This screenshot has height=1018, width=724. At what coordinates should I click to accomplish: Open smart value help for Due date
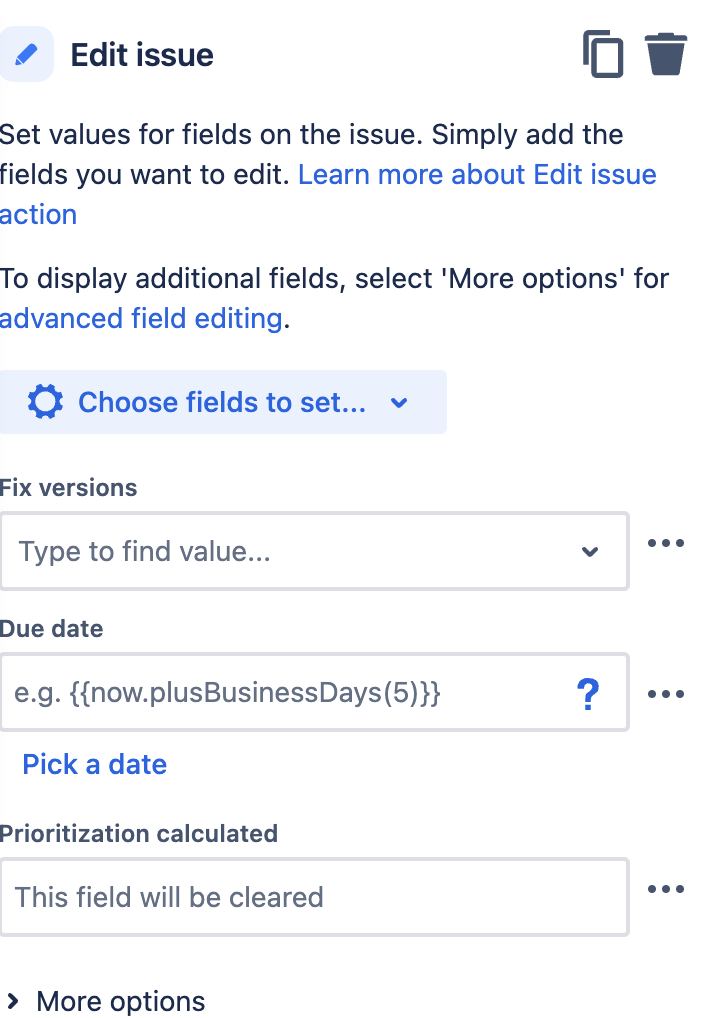pos(589,692)
